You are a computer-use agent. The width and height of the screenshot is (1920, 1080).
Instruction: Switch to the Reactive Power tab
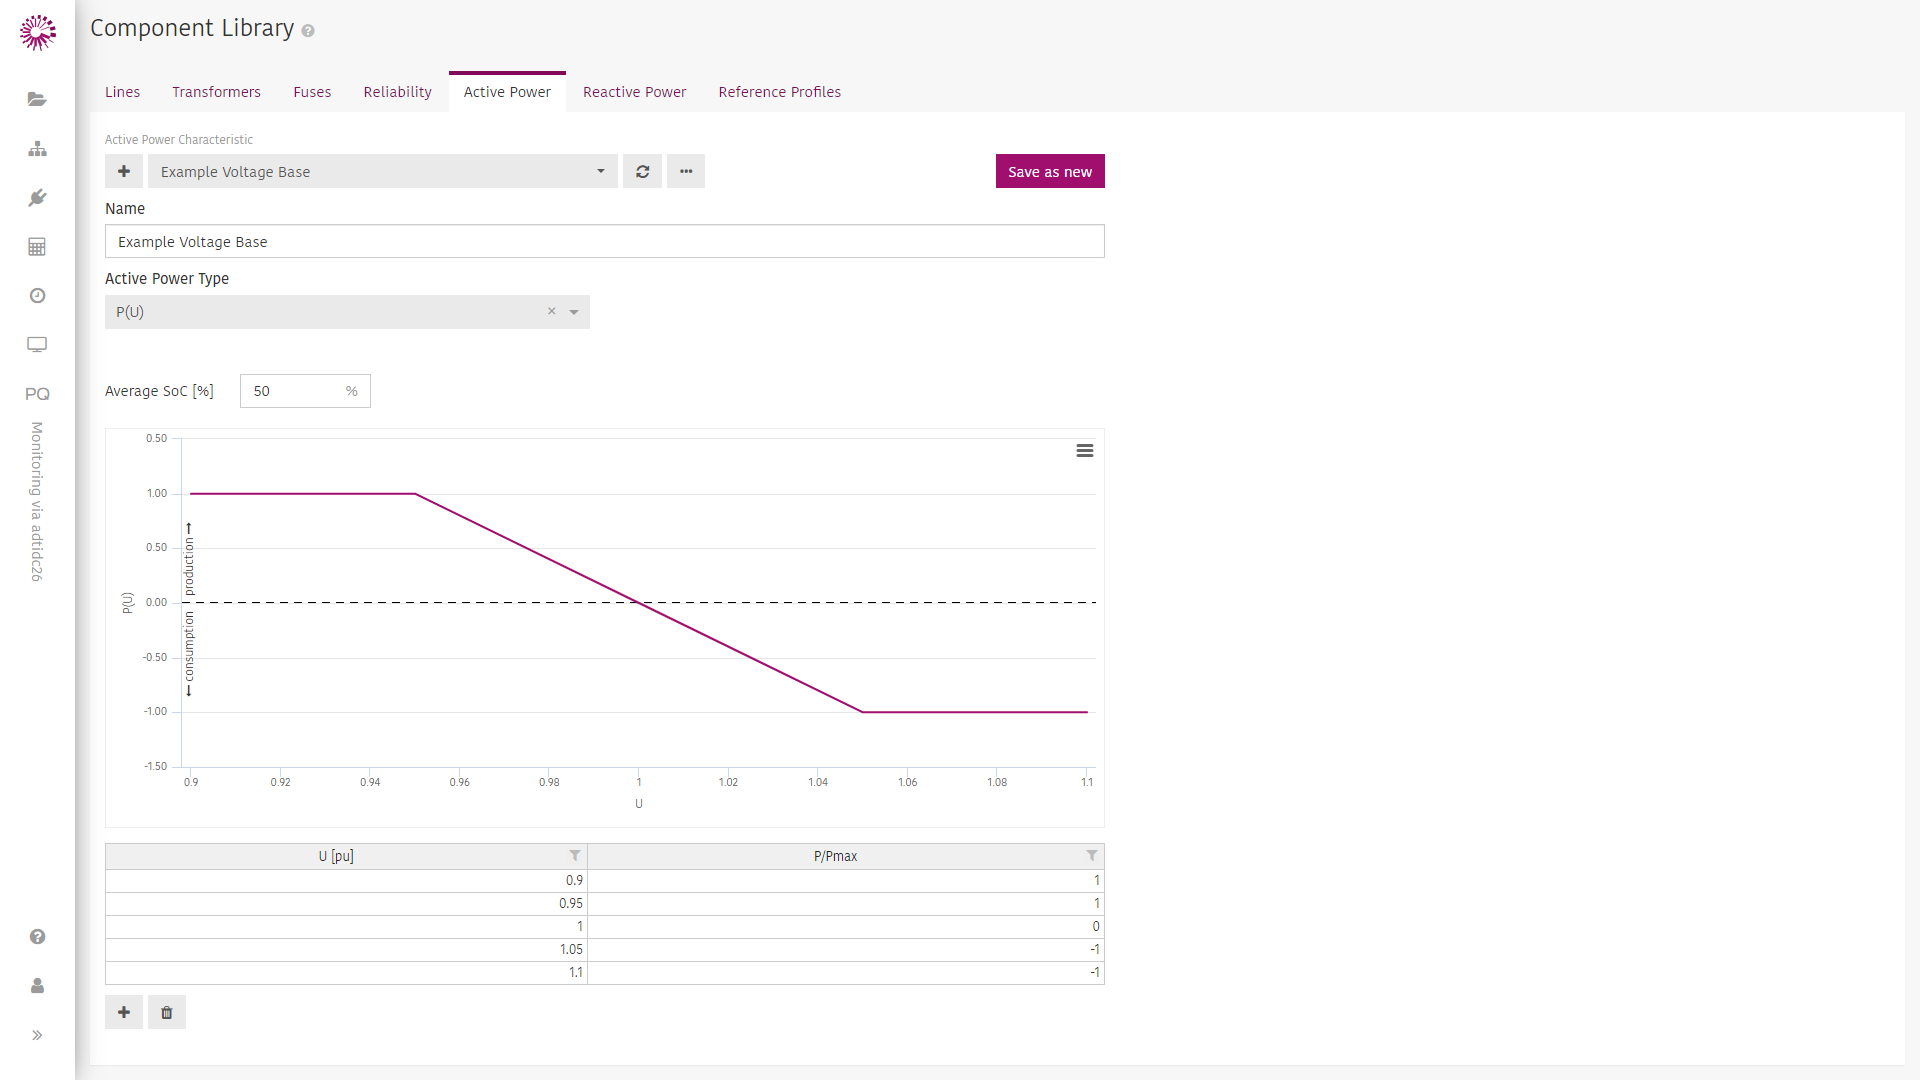[x=634, y=92]
